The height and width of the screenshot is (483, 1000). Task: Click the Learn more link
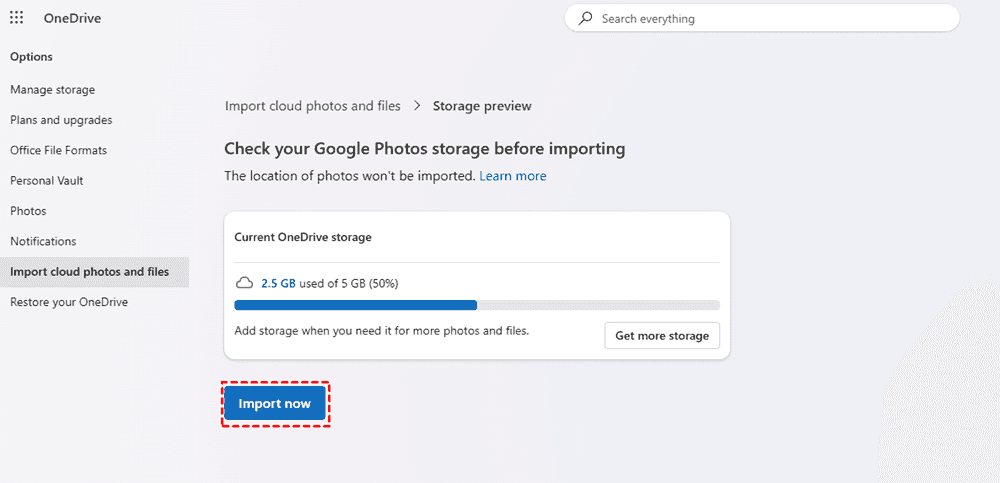(512, 176)
